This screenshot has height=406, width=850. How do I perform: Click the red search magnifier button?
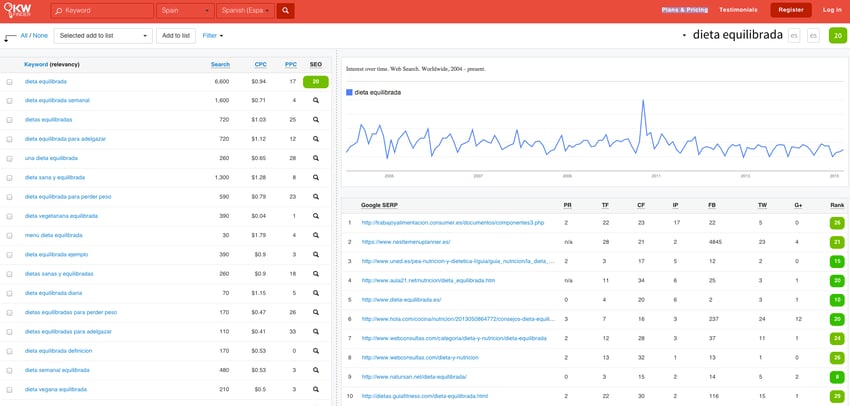point(285,10)
